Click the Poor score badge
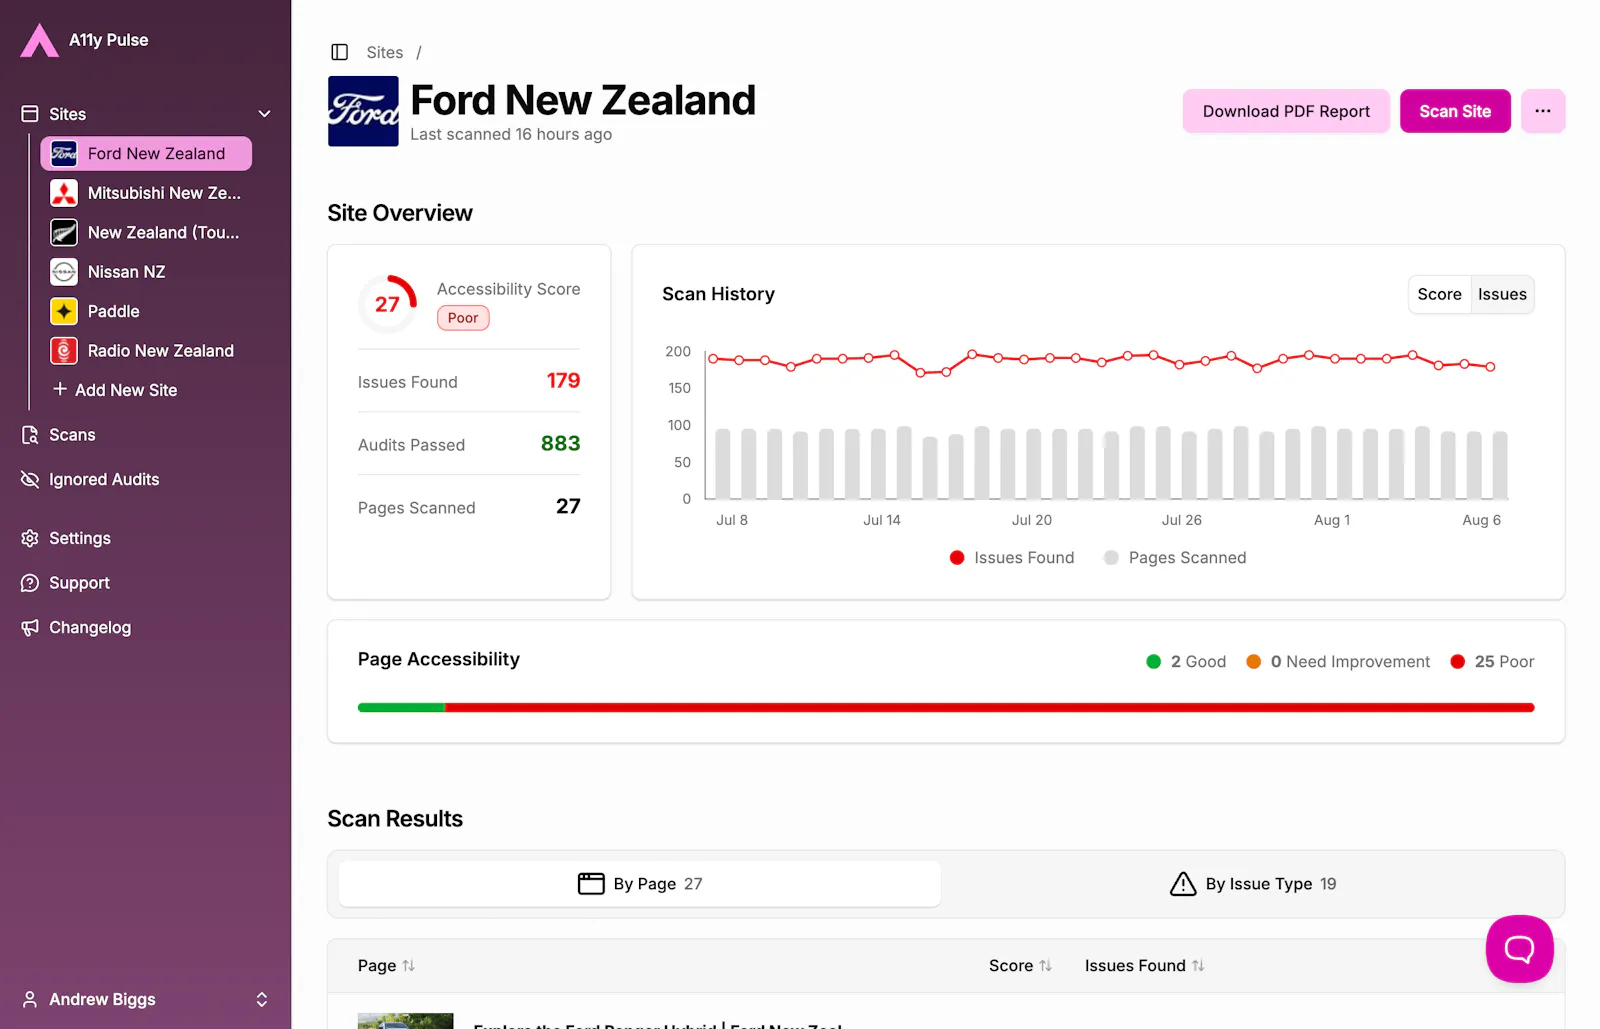The width and height of the screenshot is (1600, 1029). [x=463, y=318]
